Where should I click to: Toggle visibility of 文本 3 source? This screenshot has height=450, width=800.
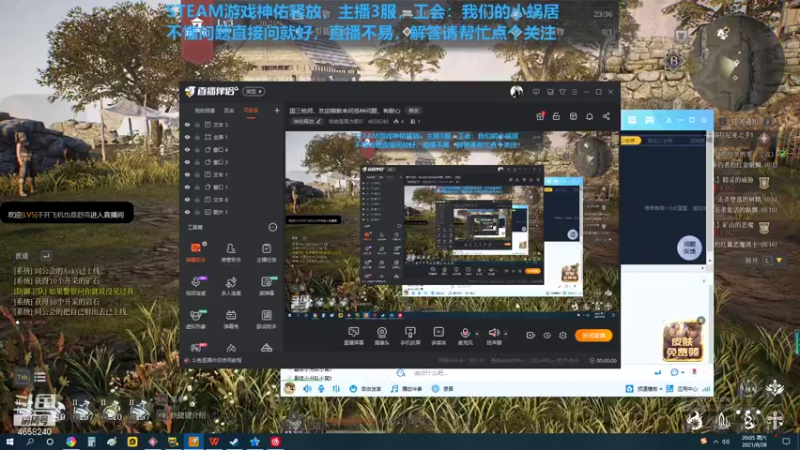coord(187,124)
